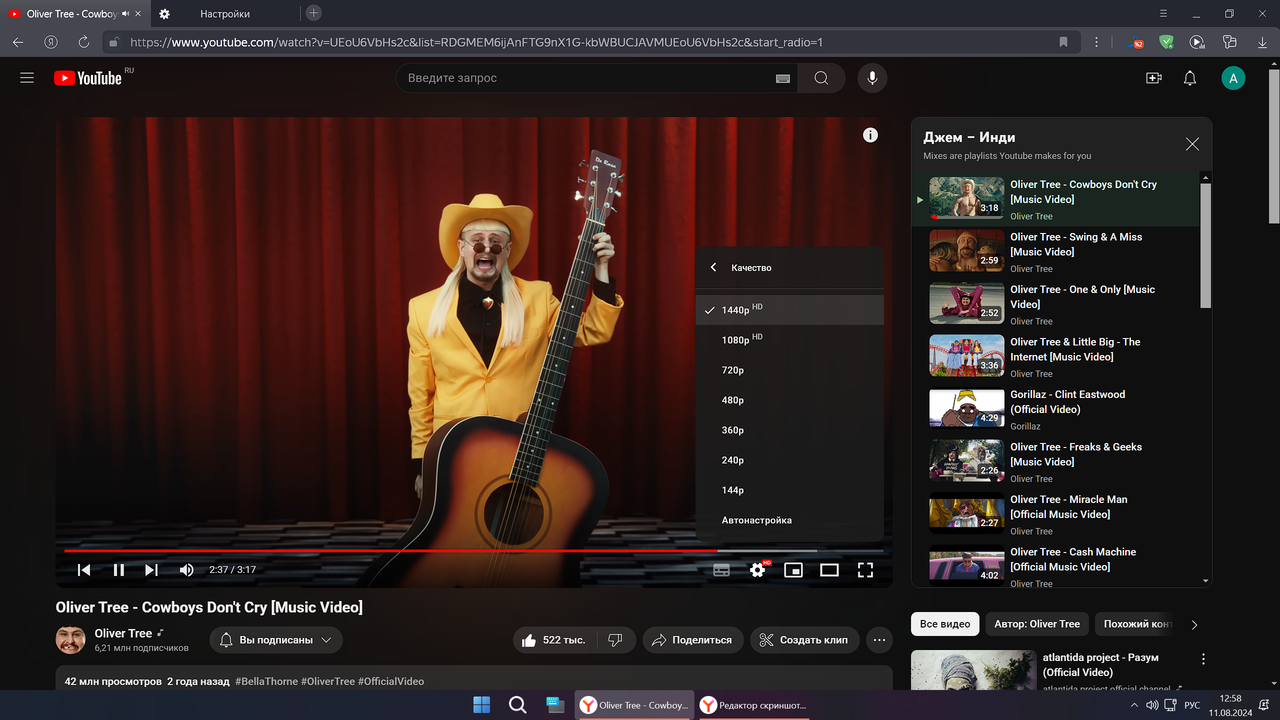Screen dimensions: 1280x720
Task: Open the Вы подписаны subscription dropdown
Action: [x=276, y=640]
